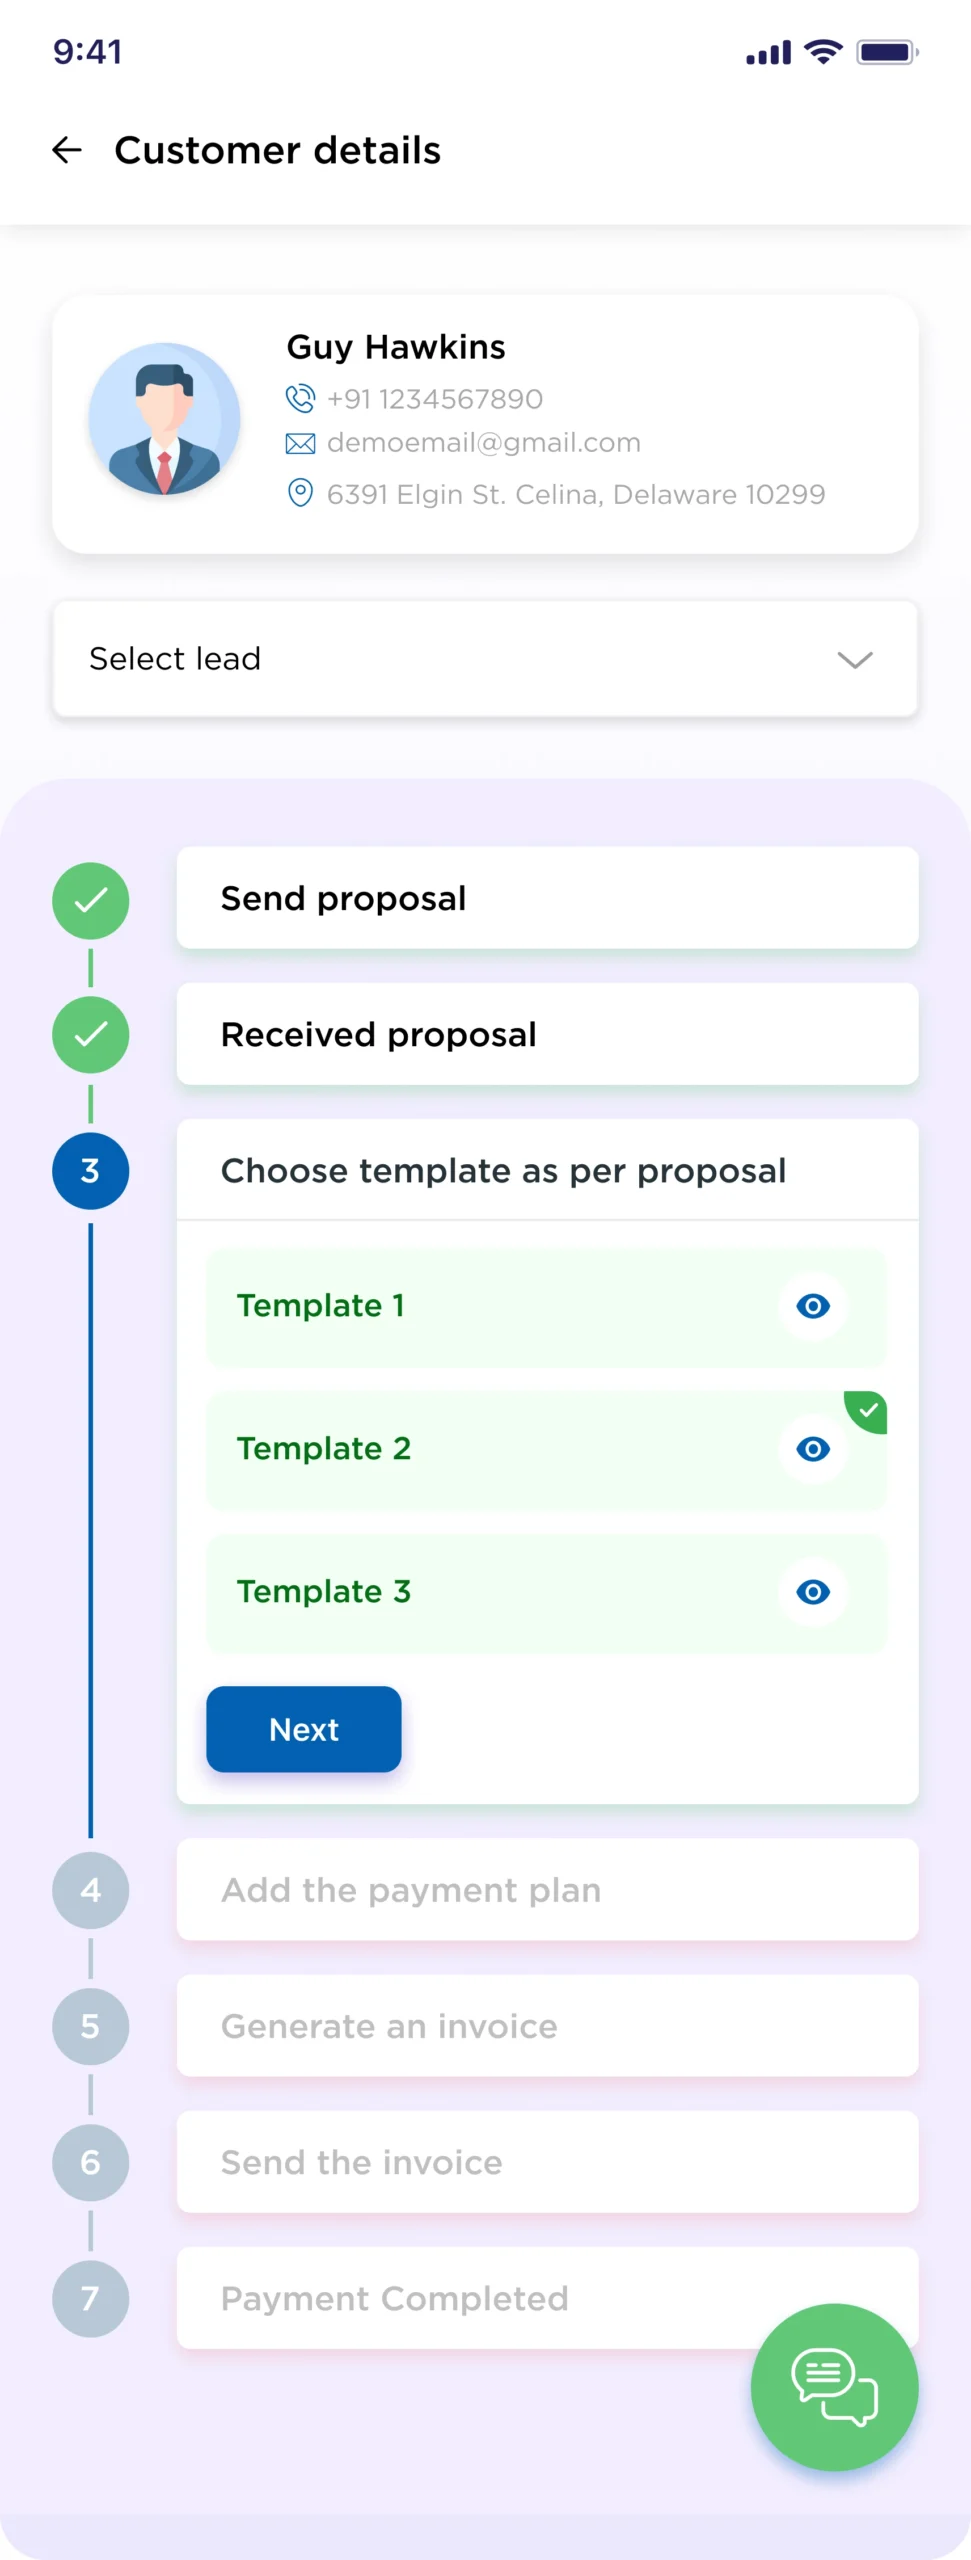Preview Template 3 with eye icon
The image size is (971, 2560).
pos(813,1592)
